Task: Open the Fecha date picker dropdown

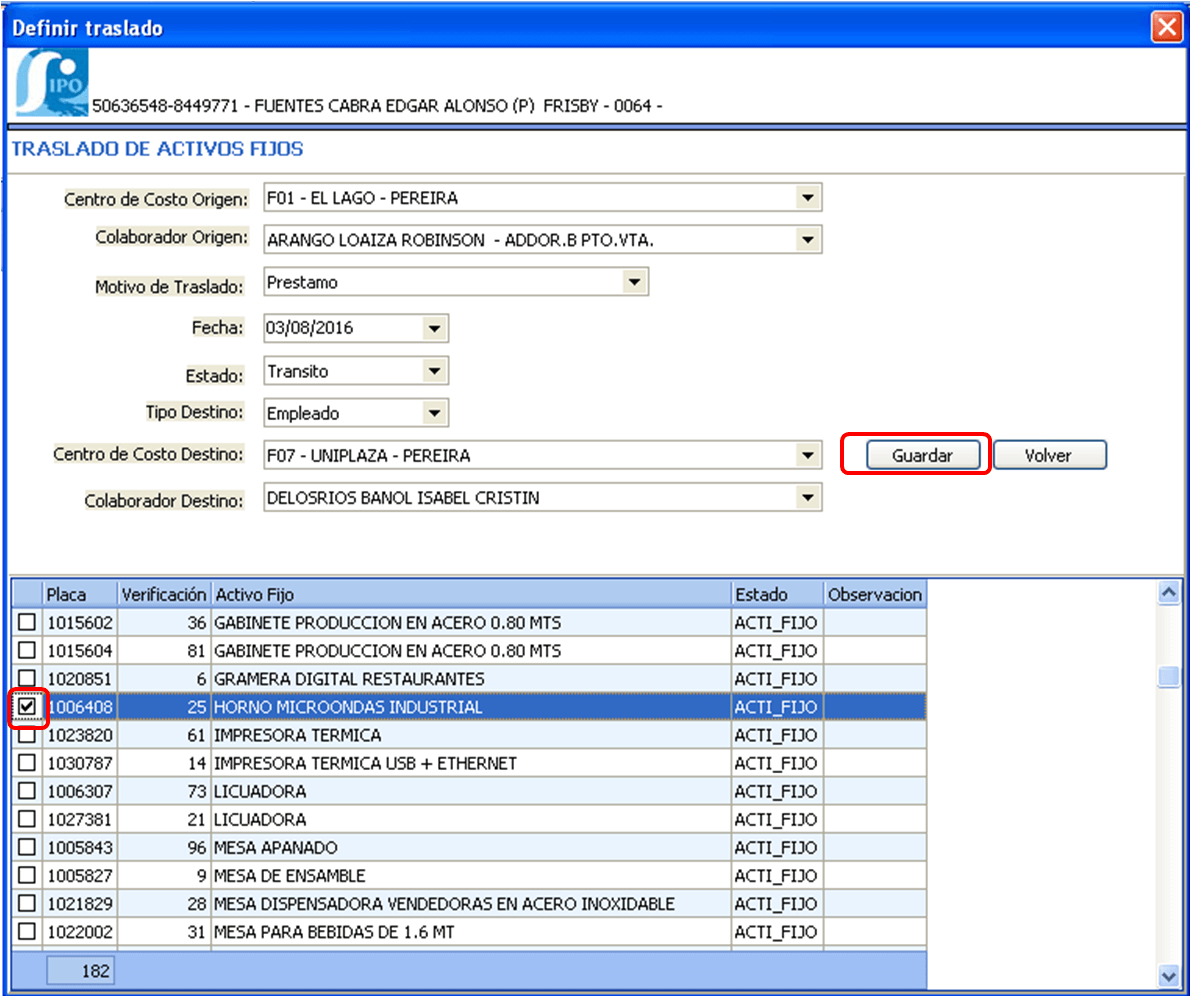Action: 434,329
